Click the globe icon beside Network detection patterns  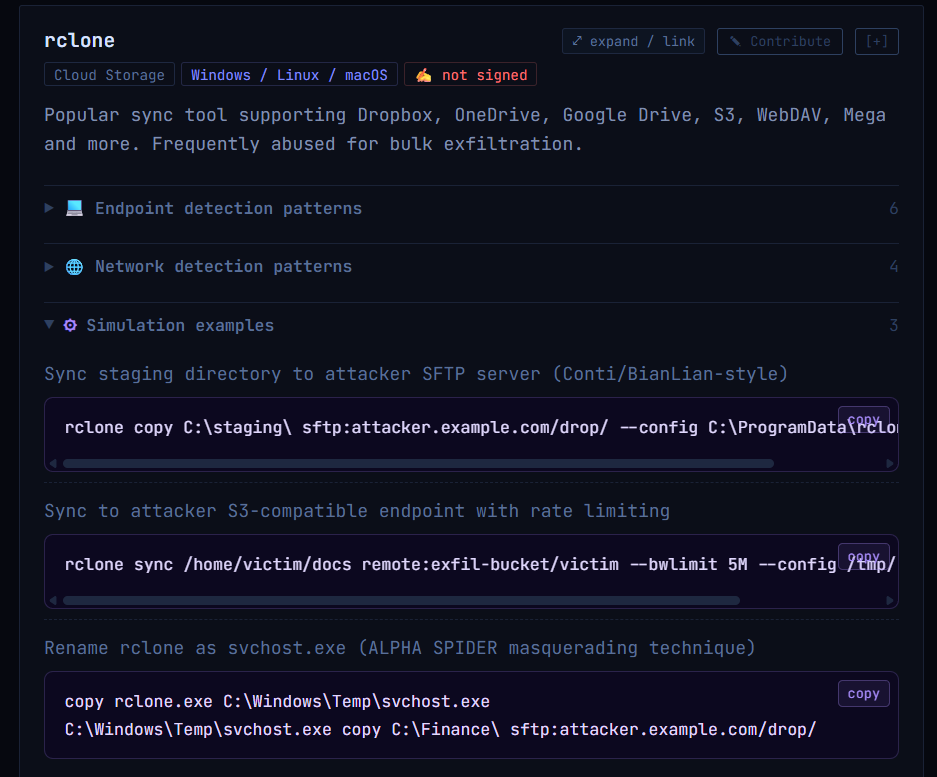[x=74, y=267]
